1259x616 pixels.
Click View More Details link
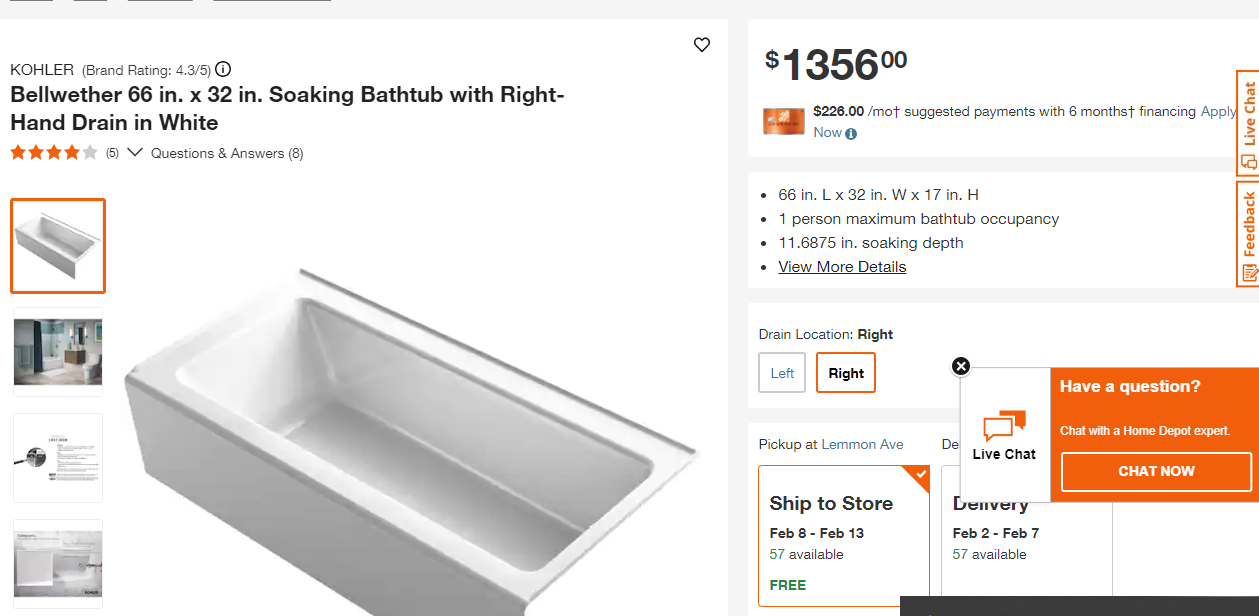coord(842,267)
